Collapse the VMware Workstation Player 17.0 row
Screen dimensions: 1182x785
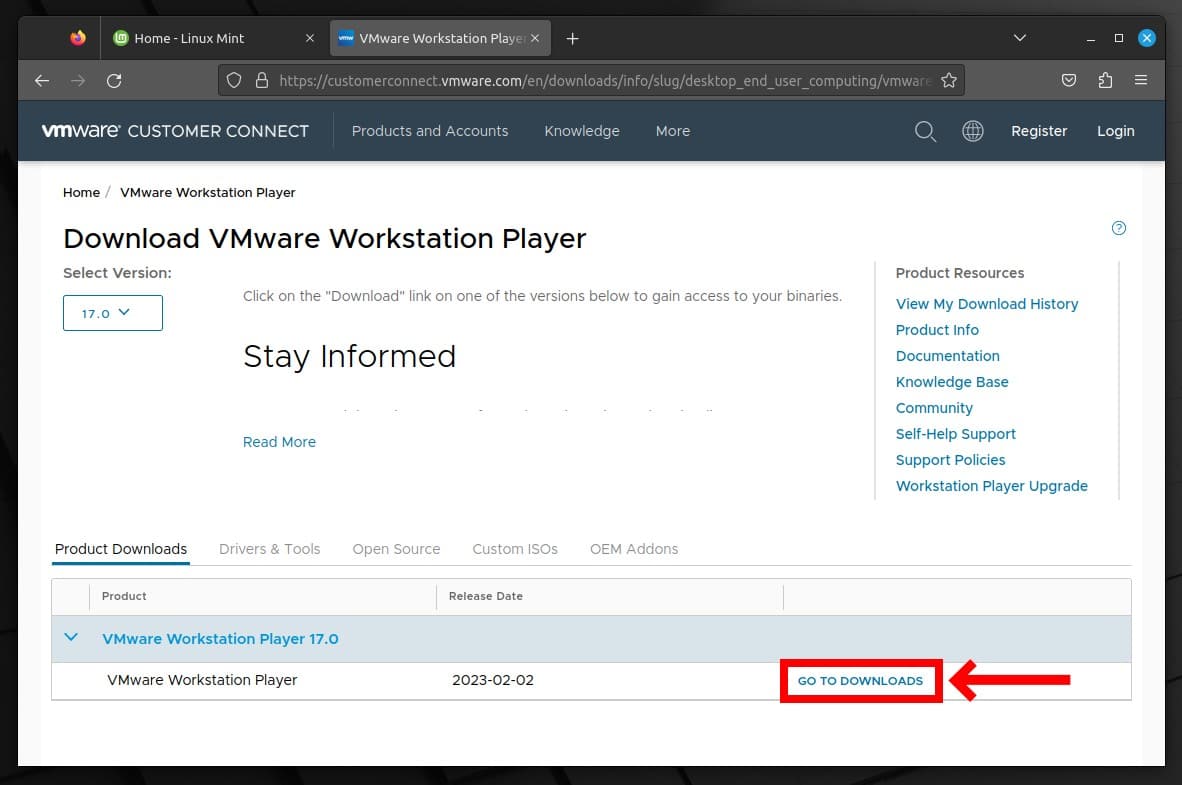(x=70, y=637)
